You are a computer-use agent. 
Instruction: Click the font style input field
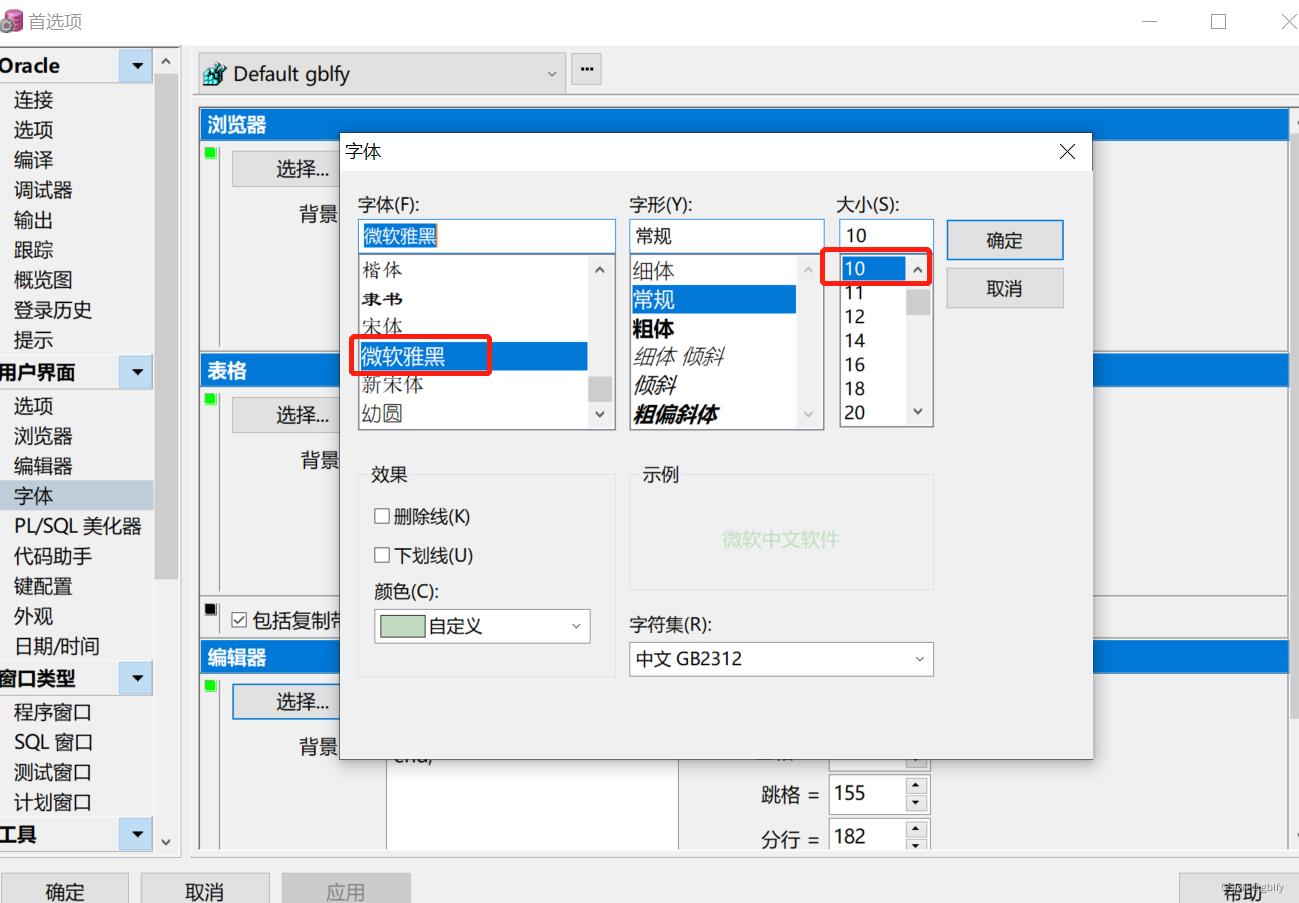727,236
